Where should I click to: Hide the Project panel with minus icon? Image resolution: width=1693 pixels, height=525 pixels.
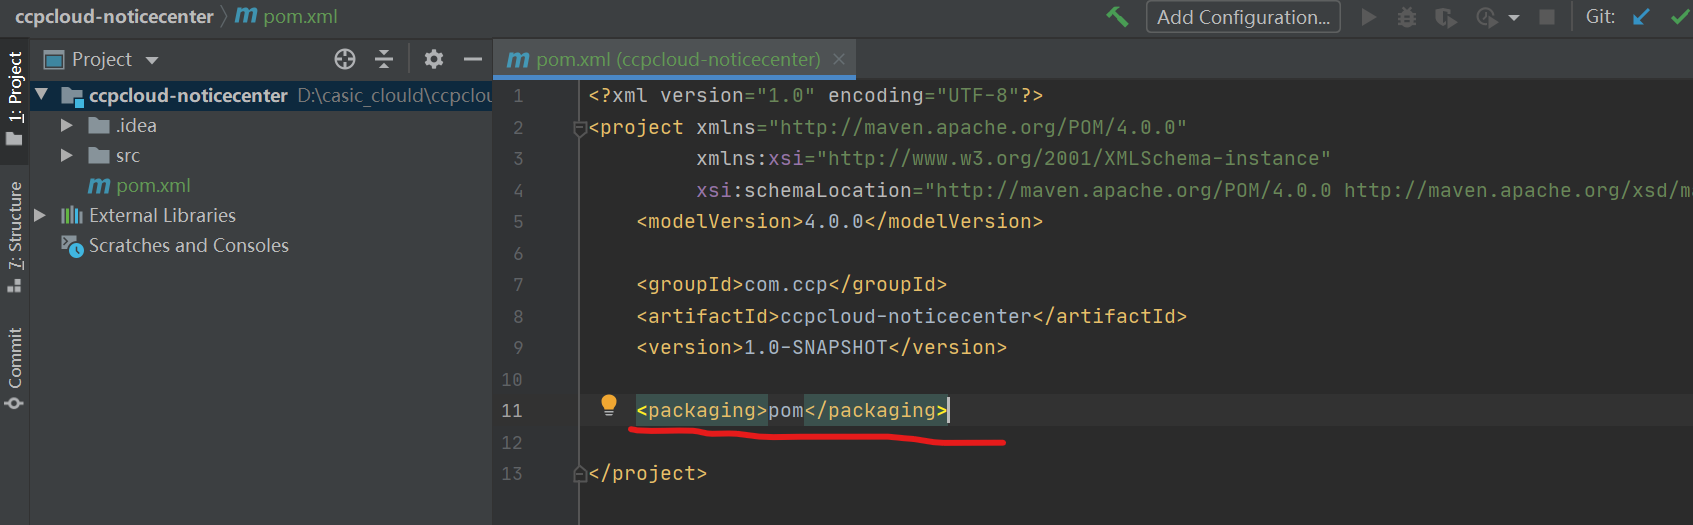[473, 59]
